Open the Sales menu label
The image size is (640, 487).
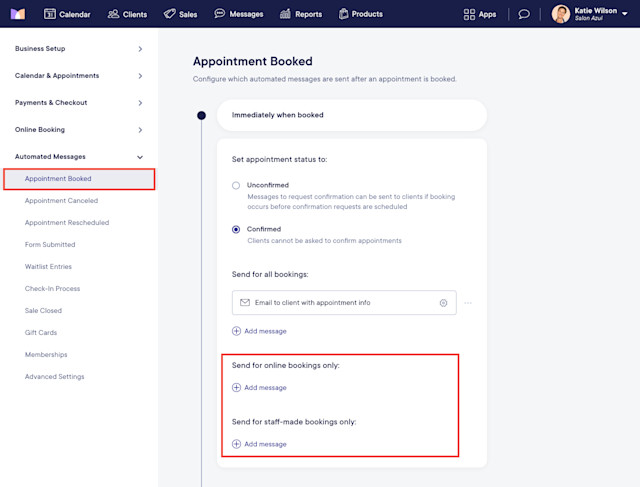coord(188,14)
